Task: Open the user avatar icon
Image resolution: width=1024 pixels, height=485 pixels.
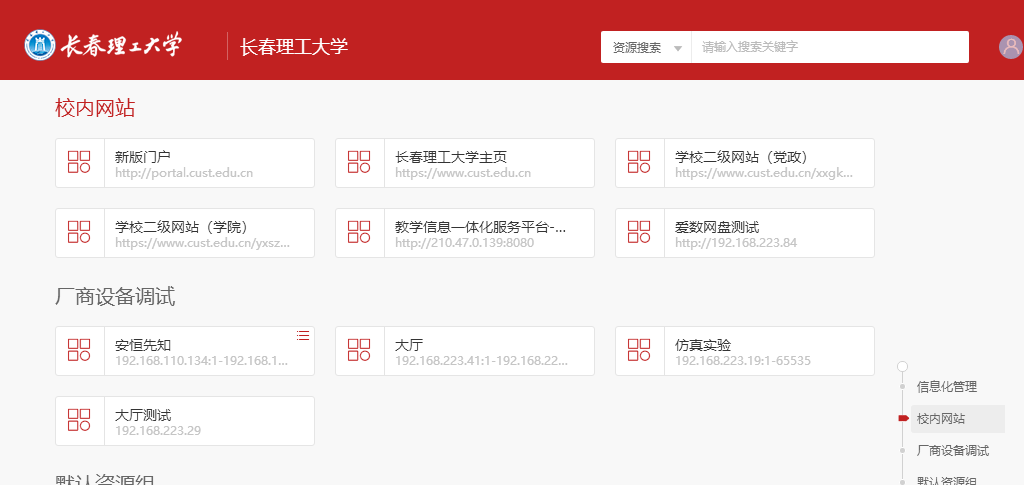Action: [1011, 47]
